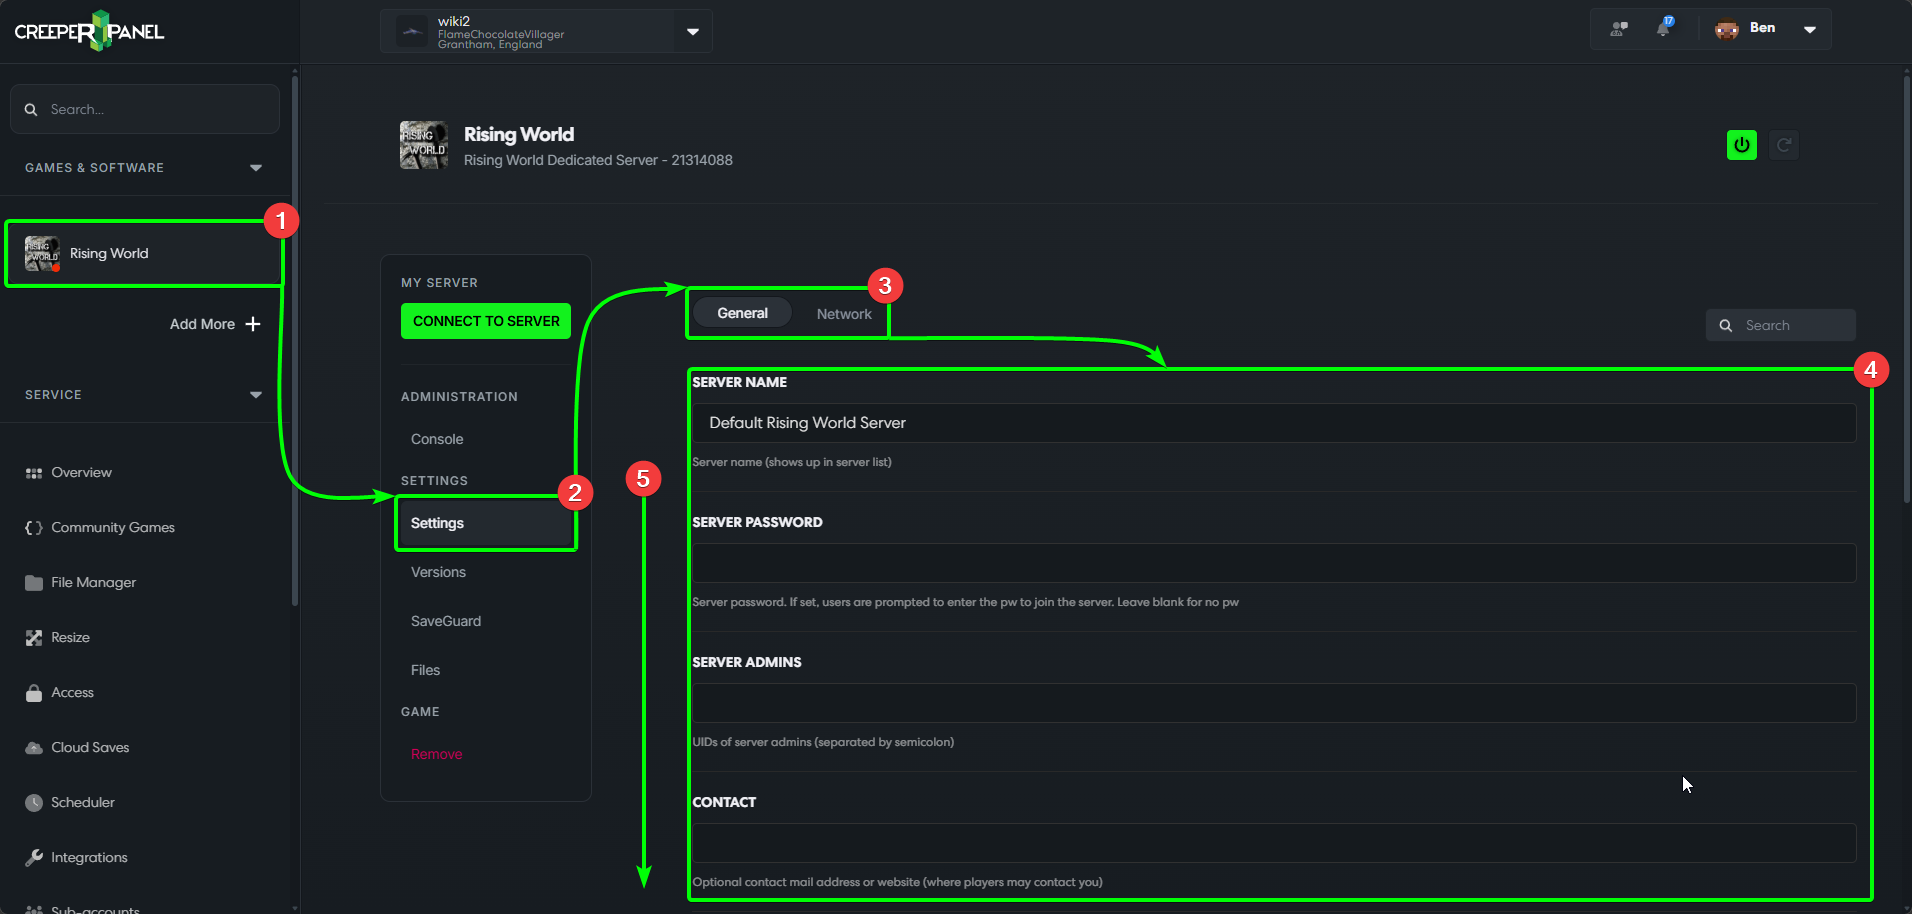Click the Cloud Saves cloud icon
The height and width of the screenshot is (914, 1912).
point(34,748)
